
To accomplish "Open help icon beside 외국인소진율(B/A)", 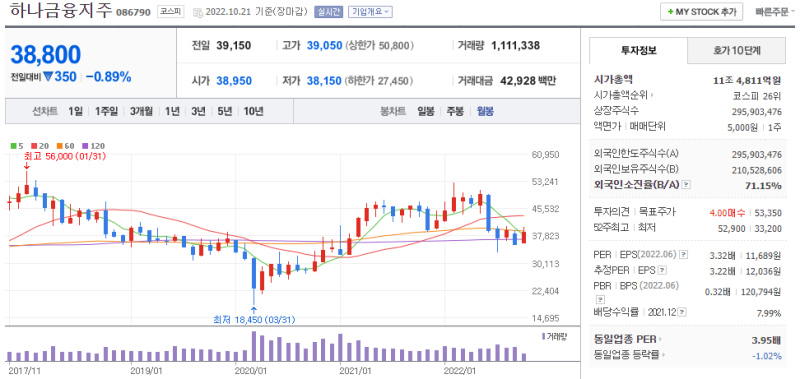I will click(x=686, y=185).
